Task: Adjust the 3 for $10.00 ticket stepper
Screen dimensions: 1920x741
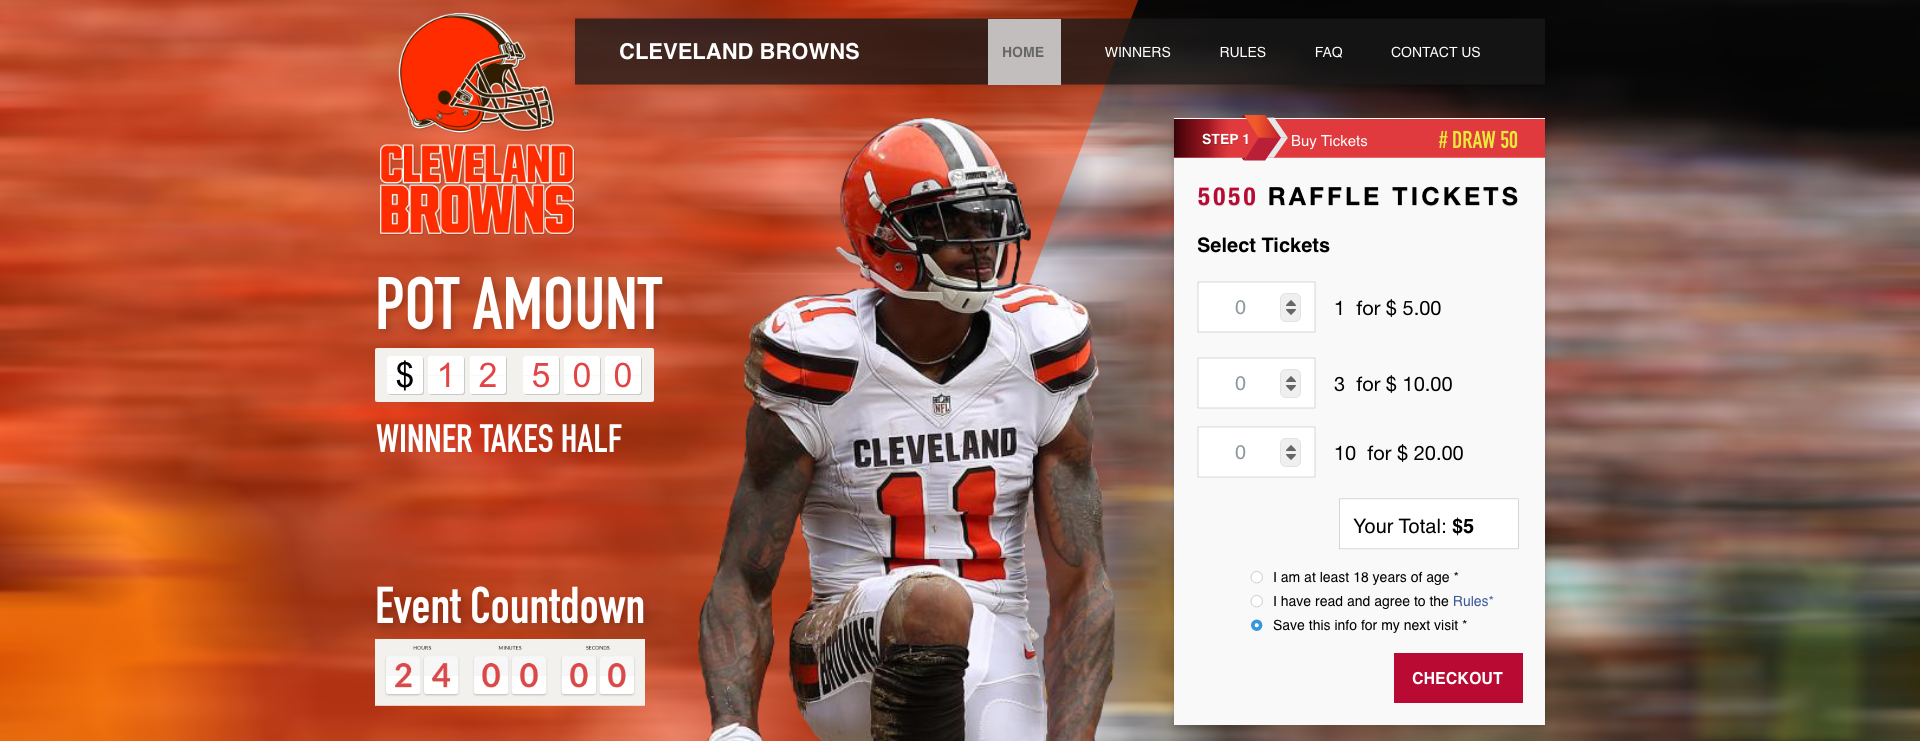Action: [1291, 383]
